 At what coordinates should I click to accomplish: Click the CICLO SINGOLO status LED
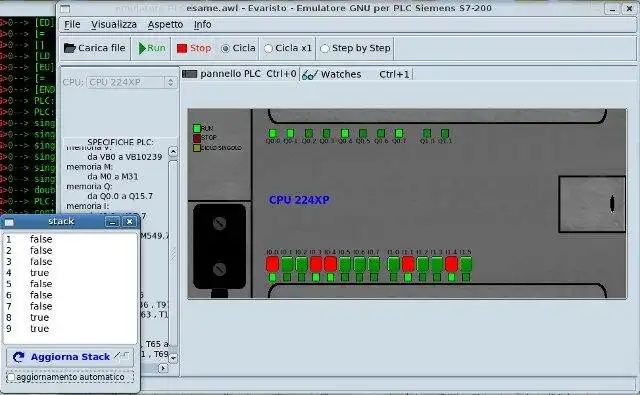click(197, 148)
